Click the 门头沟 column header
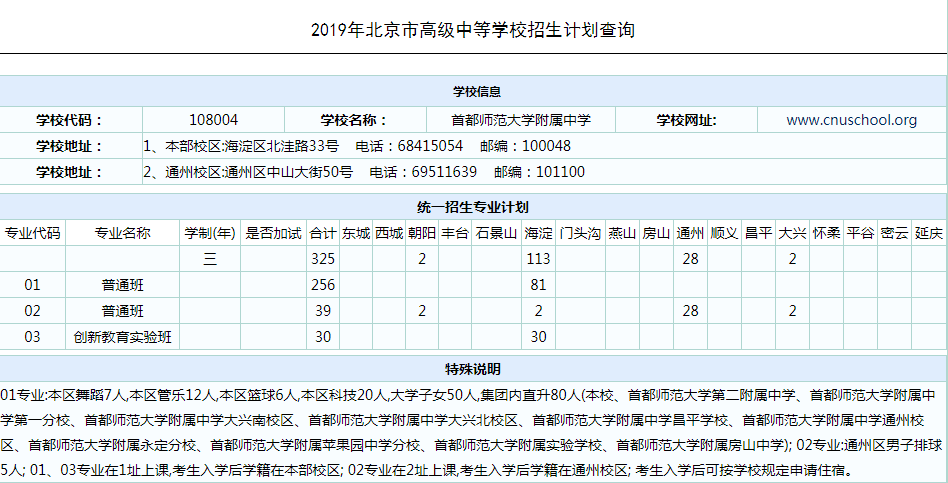 coord(580,233)
